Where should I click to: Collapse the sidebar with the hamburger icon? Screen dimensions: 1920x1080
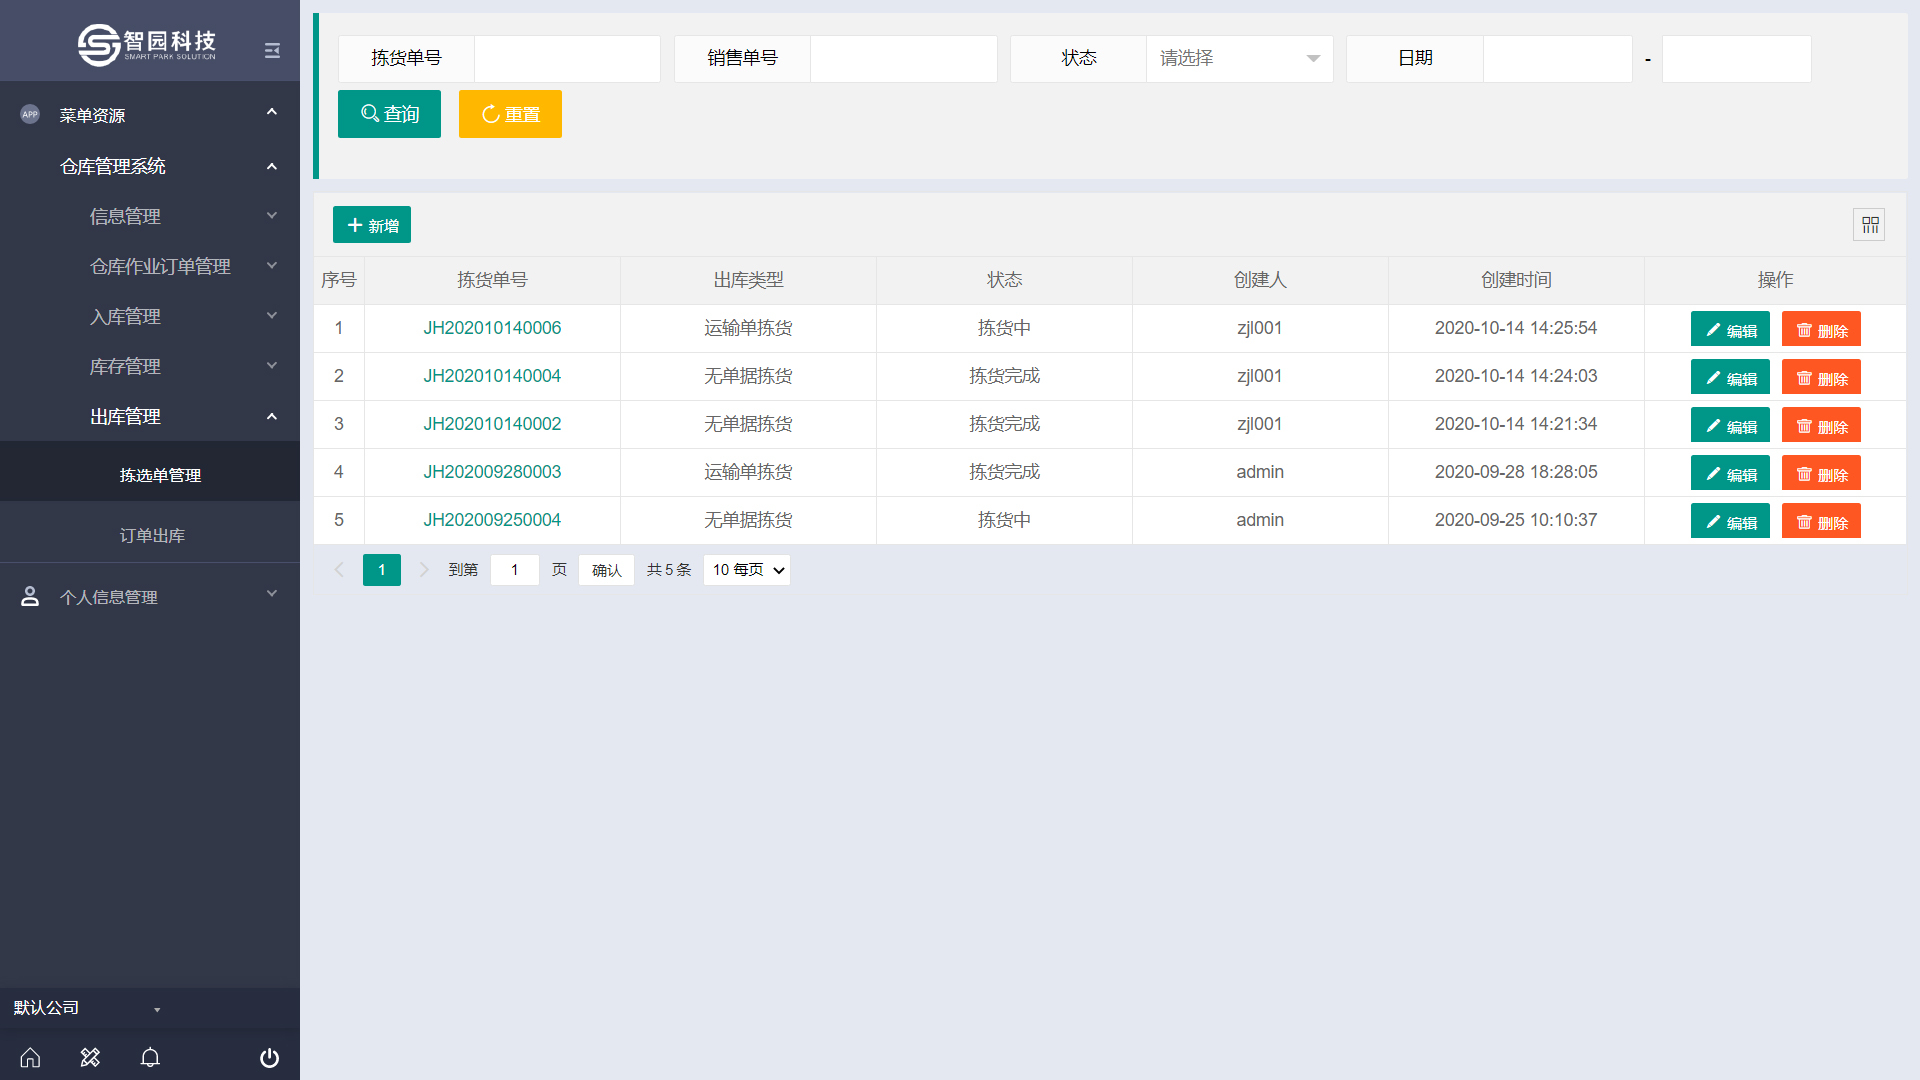pos(272,50)
